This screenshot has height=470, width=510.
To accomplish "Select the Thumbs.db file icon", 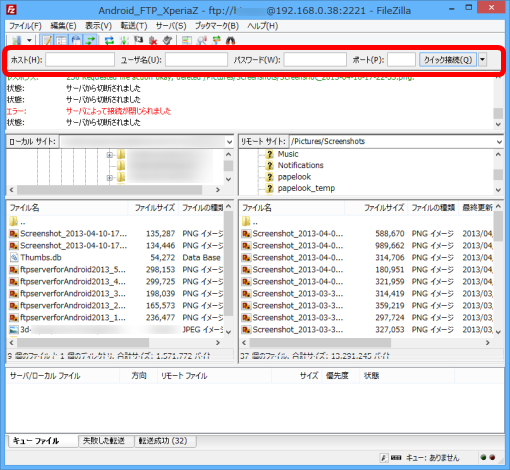I will [14, 258].
